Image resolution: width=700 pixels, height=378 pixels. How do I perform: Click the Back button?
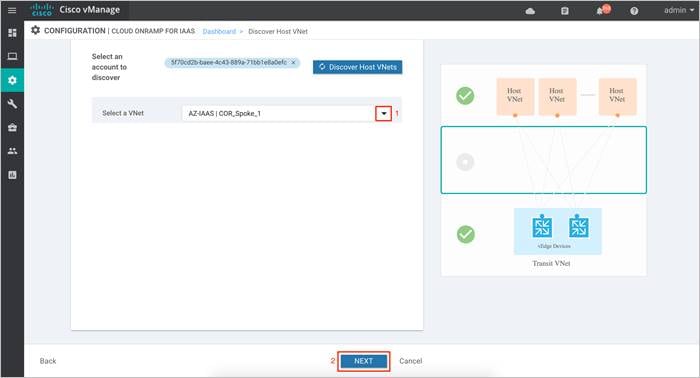[48, 361]
